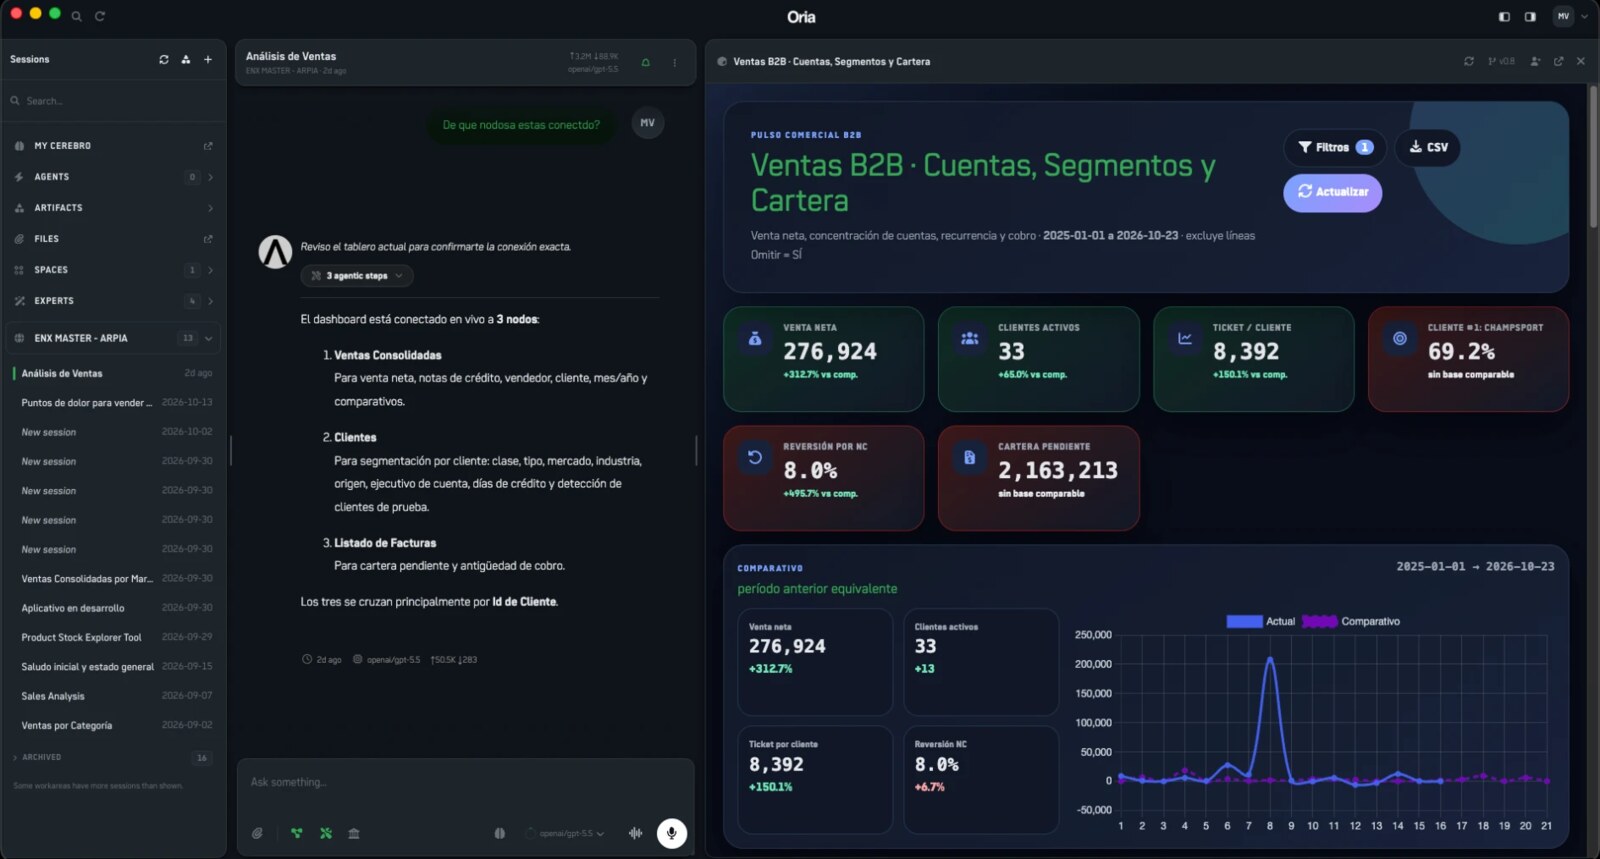Toggle the right panel layout icon

[x=1530, y=16]
